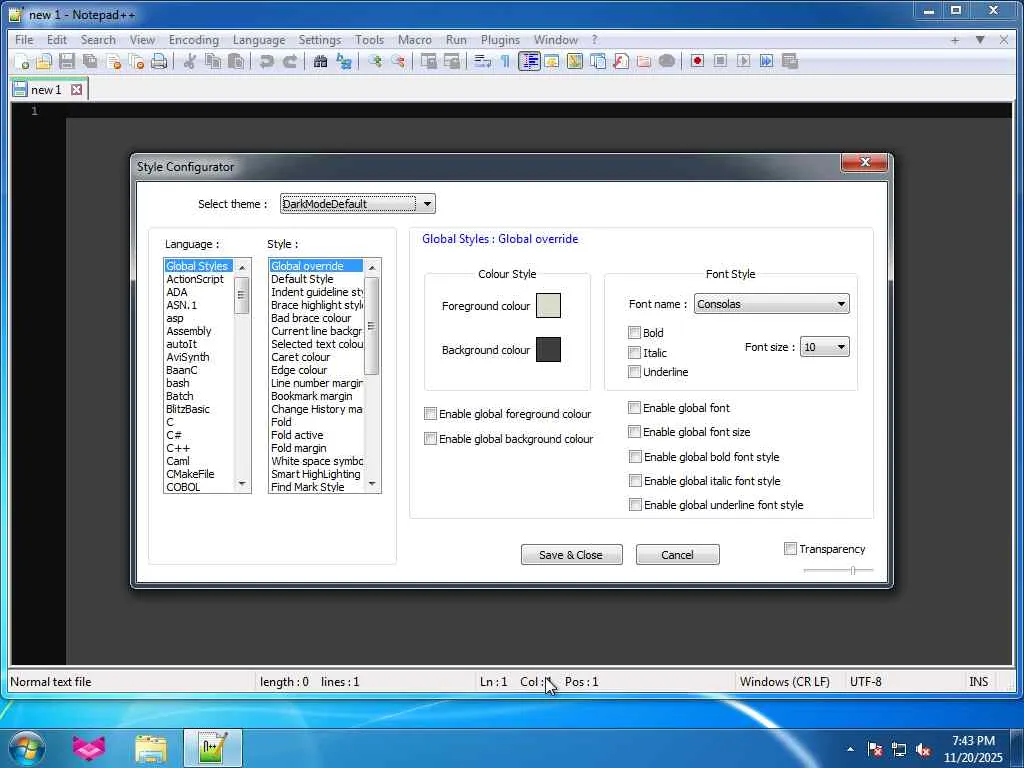
Task: Click the New file toolbar icon
Action: coord(22,61)
